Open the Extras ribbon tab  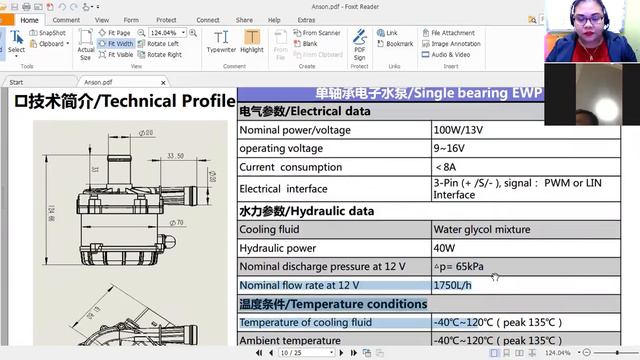(306, 20)
